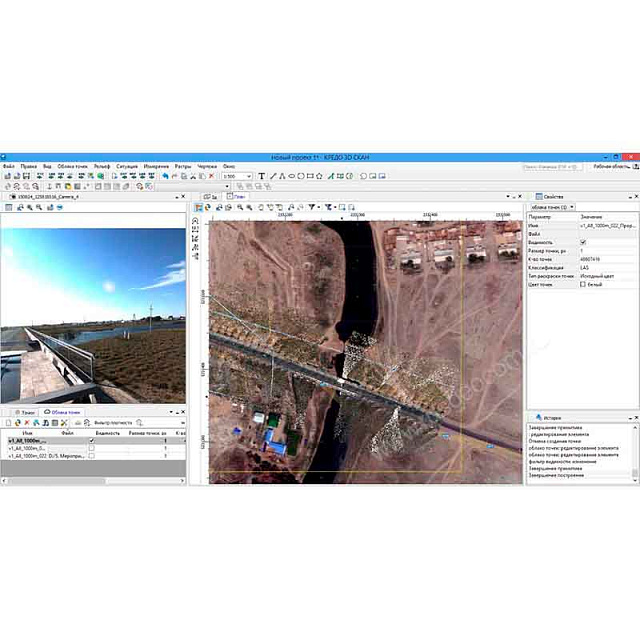The image size is (640, 640).
Task: Click the command search input field
Action: 558,166
